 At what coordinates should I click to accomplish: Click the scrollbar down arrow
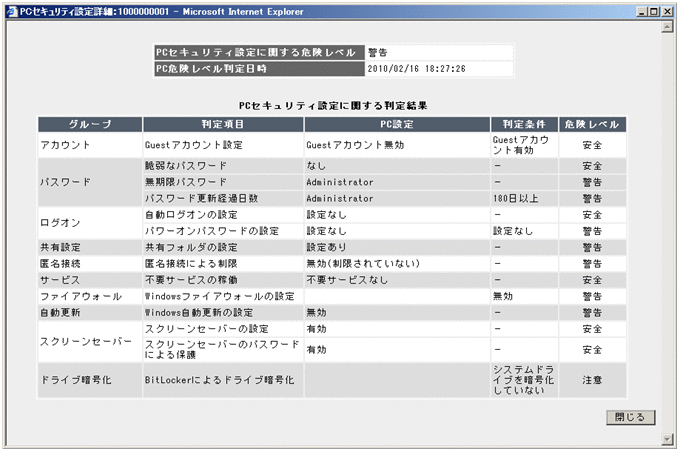667,439
